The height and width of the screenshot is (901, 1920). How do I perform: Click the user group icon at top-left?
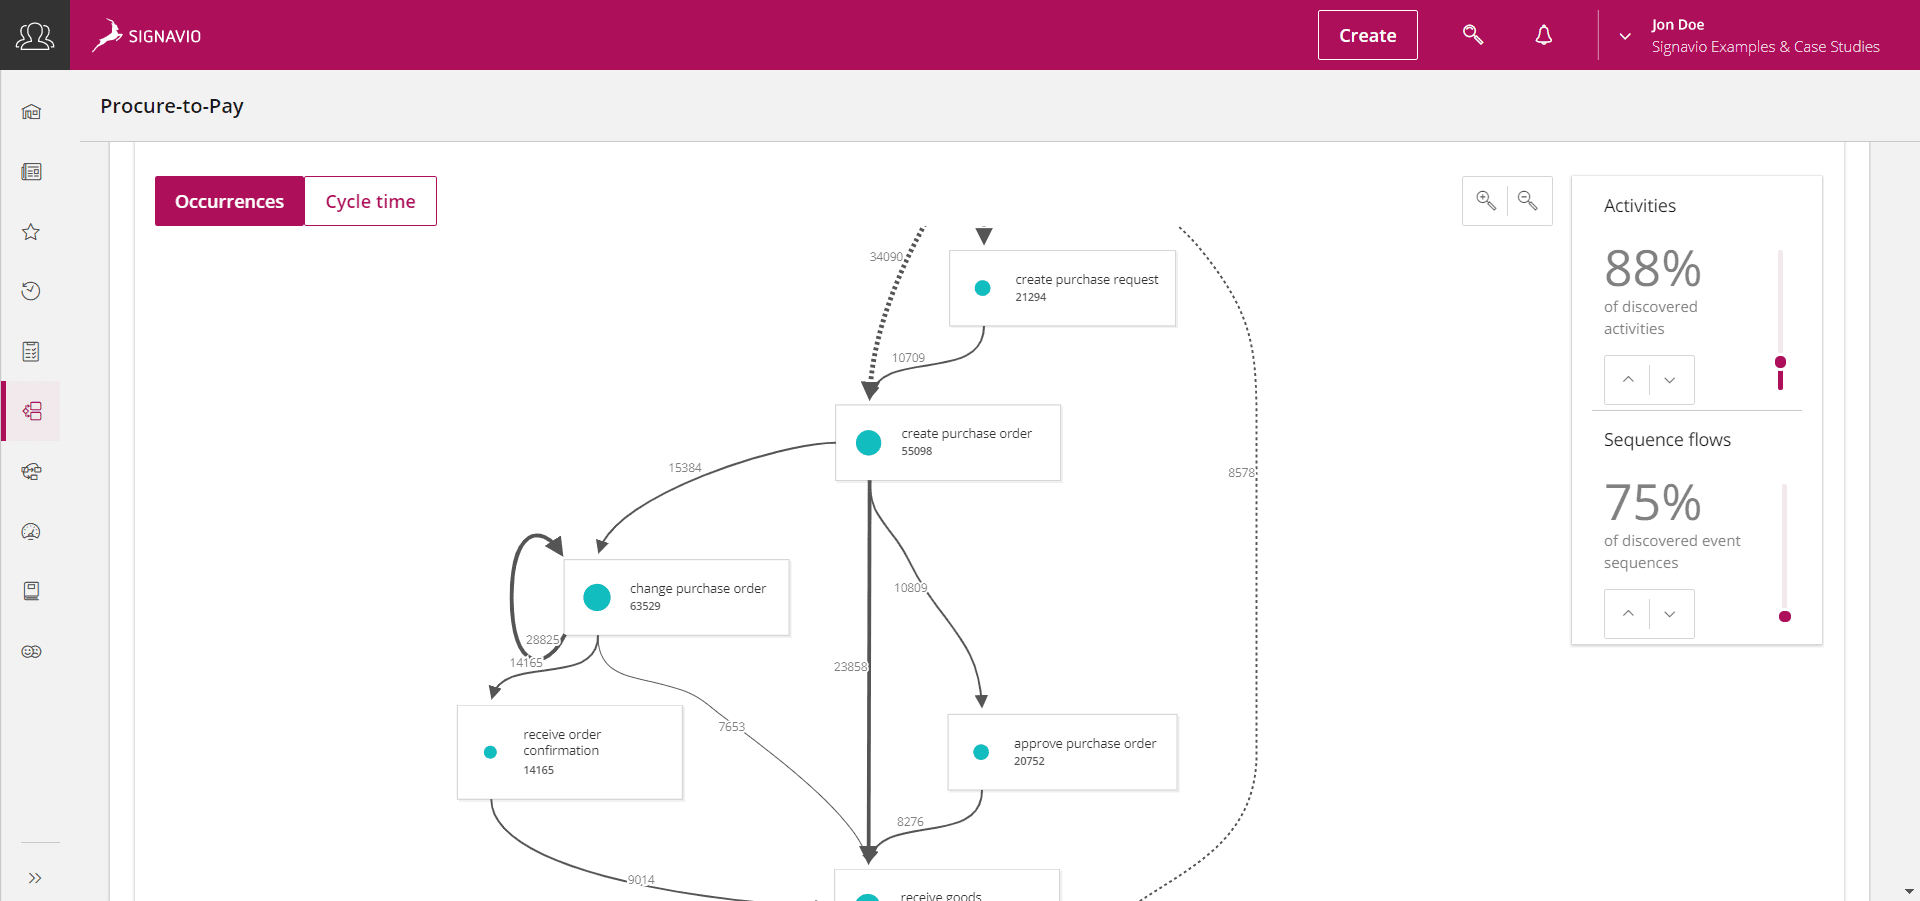point(35,35)
